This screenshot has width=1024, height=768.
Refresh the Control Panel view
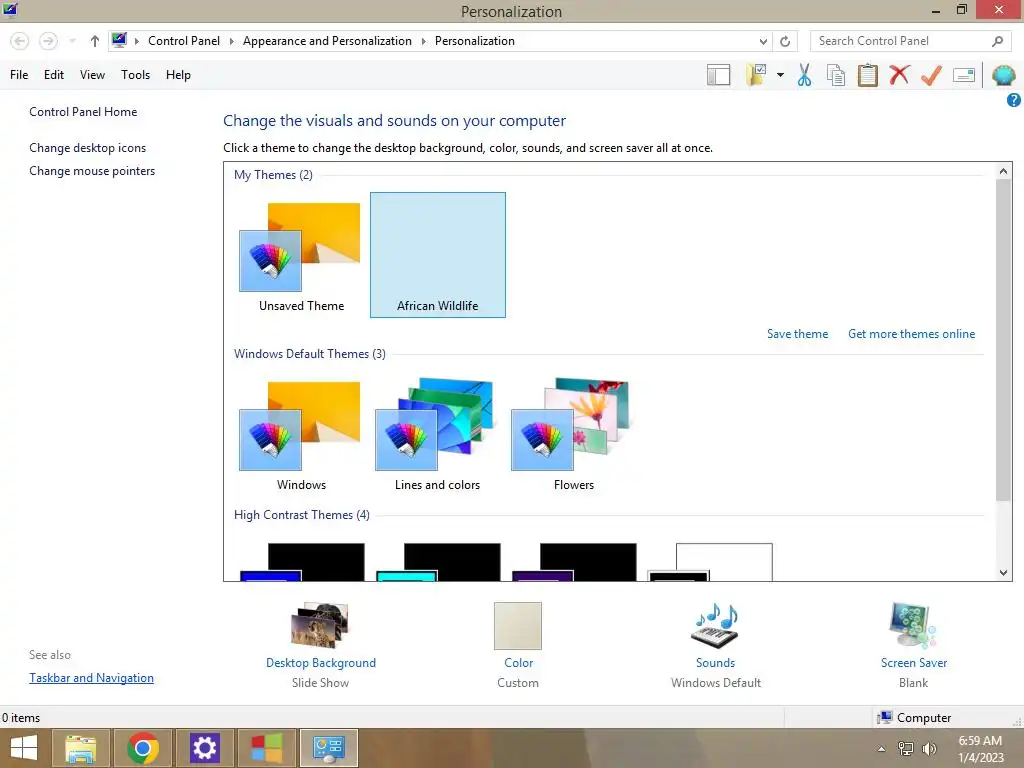pyautogui.click(x=785, y=41)
